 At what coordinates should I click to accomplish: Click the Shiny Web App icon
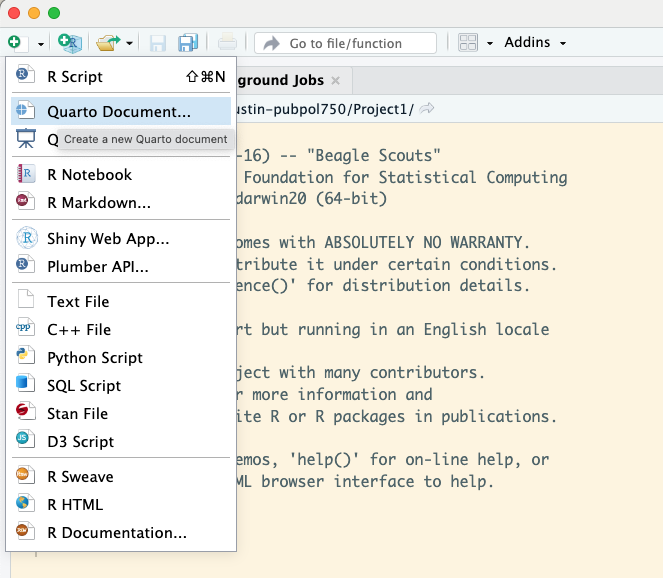pyautogui.click(x=27, y=238)
